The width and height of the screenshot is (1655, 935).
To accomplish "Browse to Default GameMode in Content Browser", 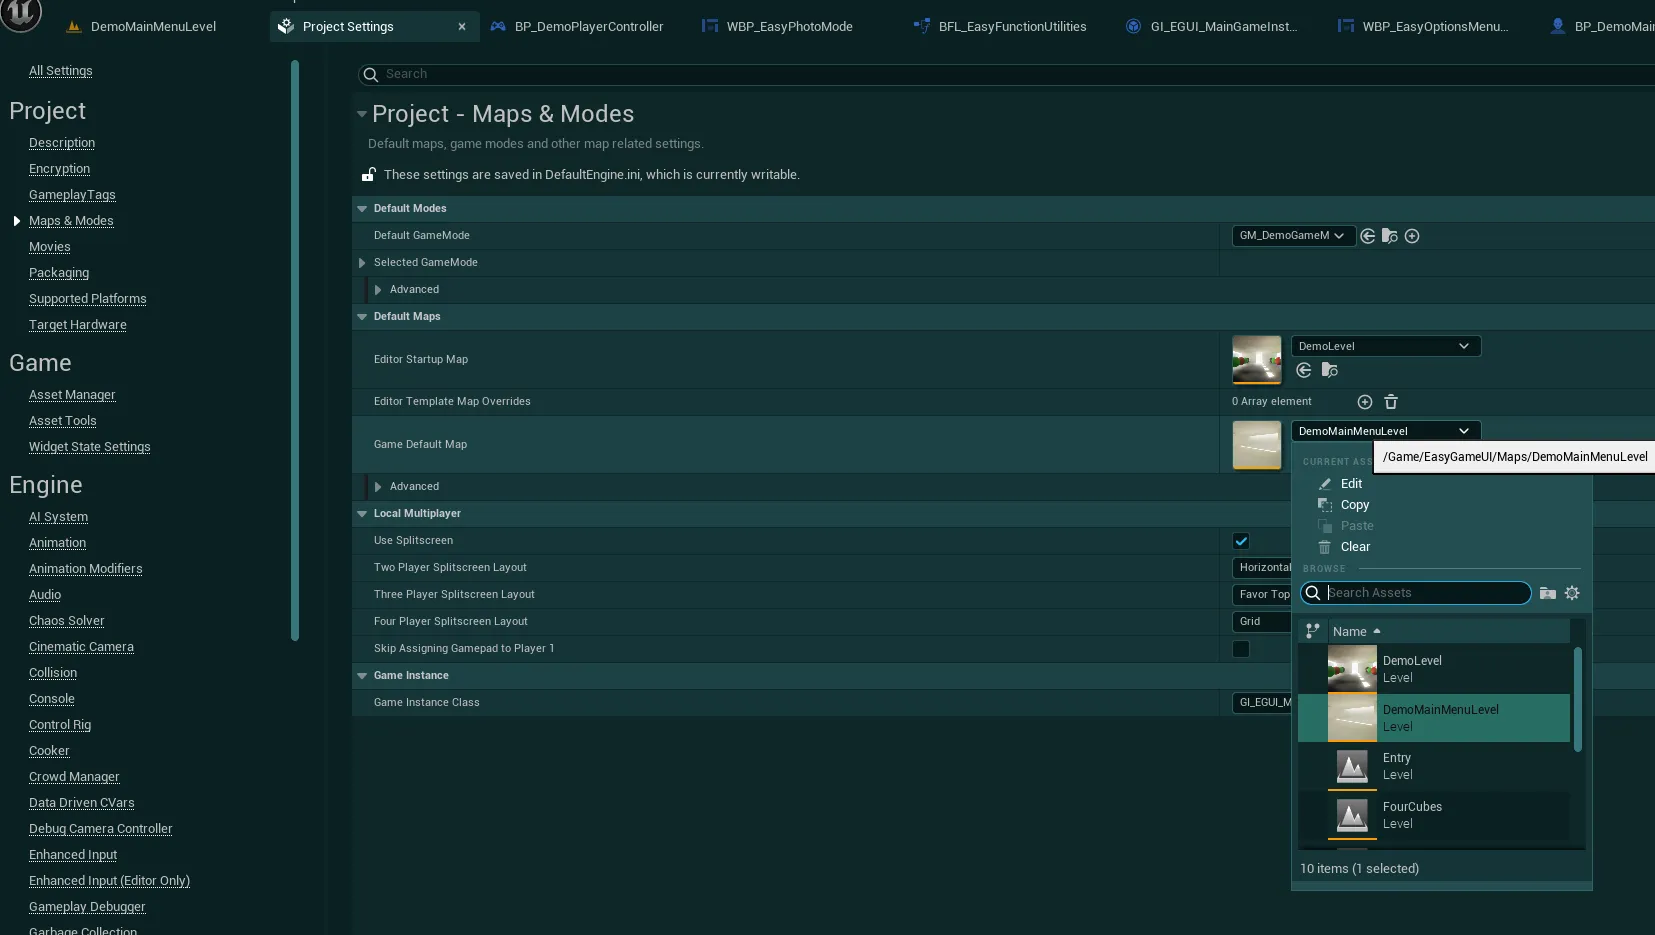I will click(x=1389, y=236).
